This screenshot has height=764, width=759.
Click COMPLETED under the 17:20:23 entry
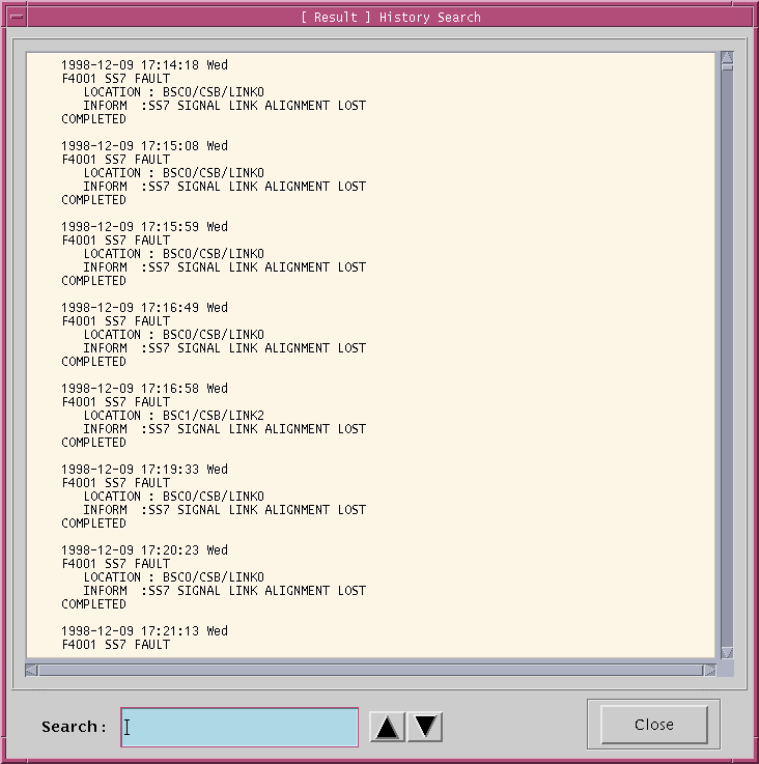(94, 604)
